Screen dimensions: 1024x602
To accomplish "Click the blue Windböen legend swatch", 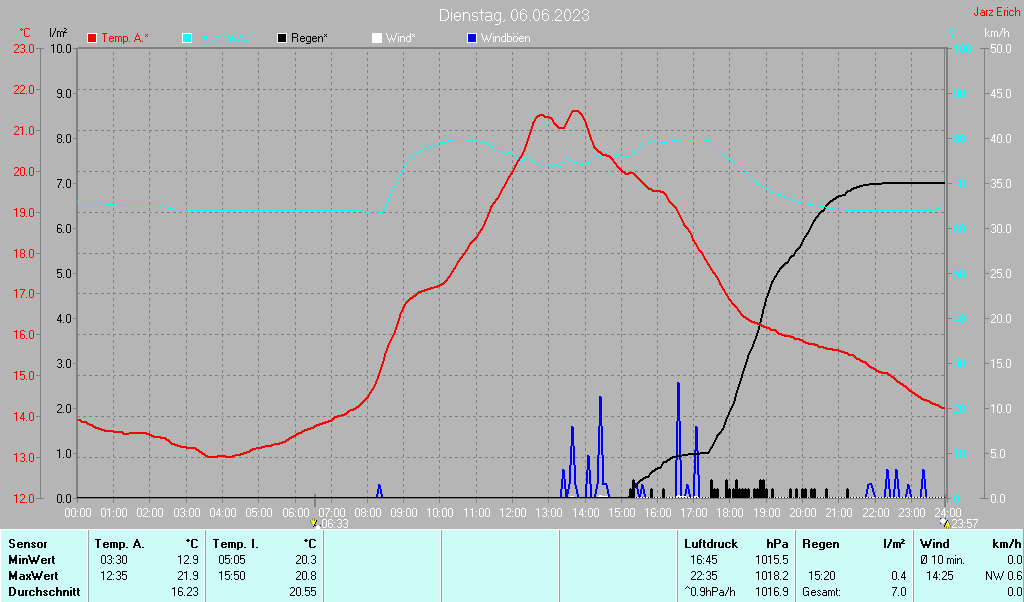I will (472, 39).
